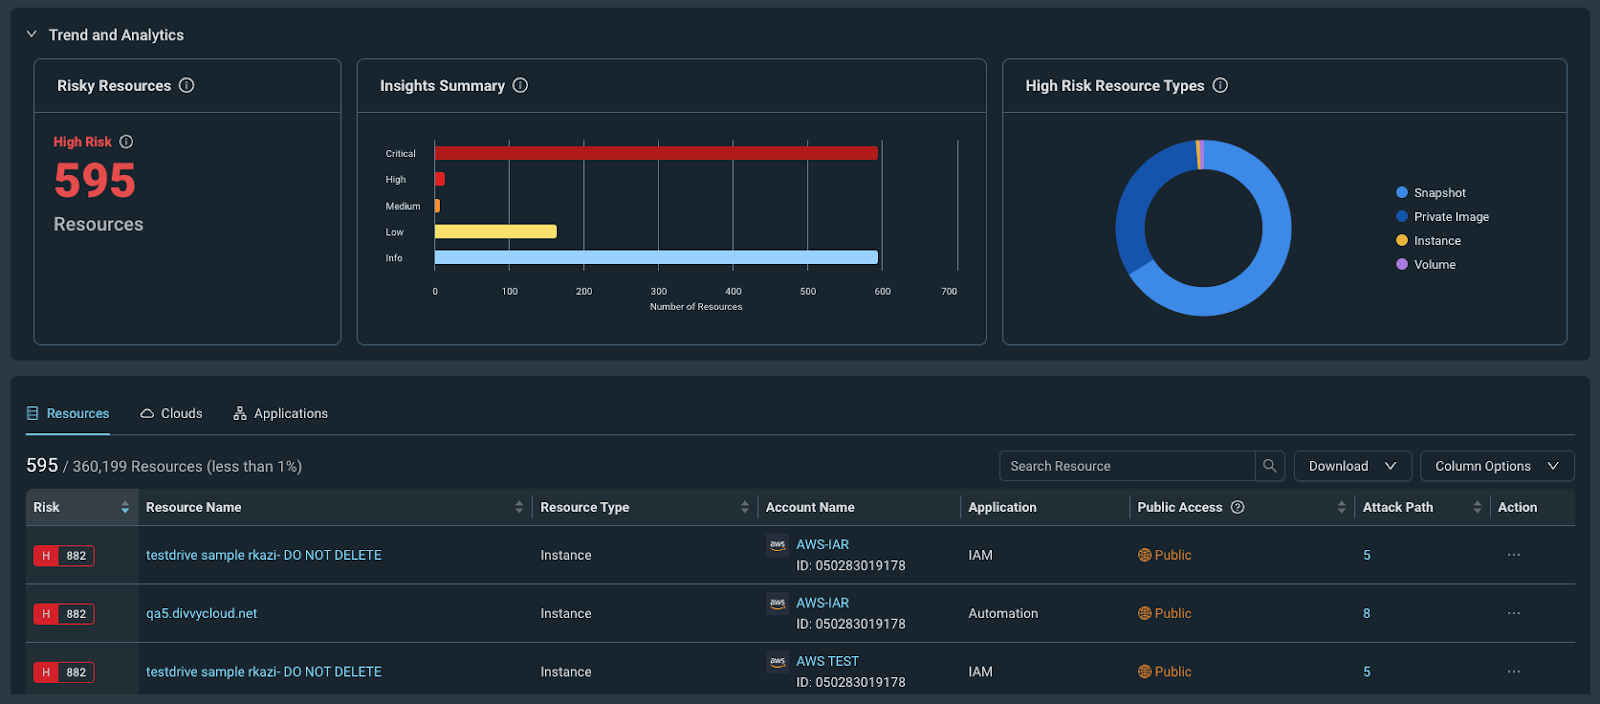Click info icon next to Risky Resources
Viewport: 1600px width, 704px height.
click(186, 85)
